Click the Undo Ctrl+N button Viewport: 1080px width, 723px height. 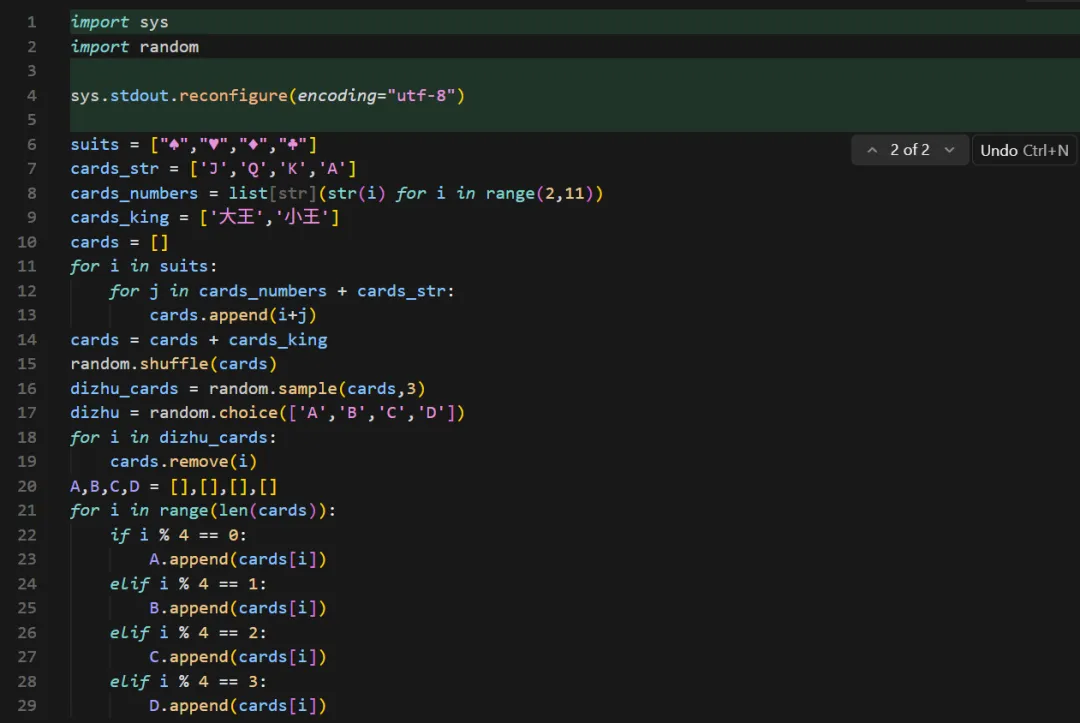[x=1024, y=150]
